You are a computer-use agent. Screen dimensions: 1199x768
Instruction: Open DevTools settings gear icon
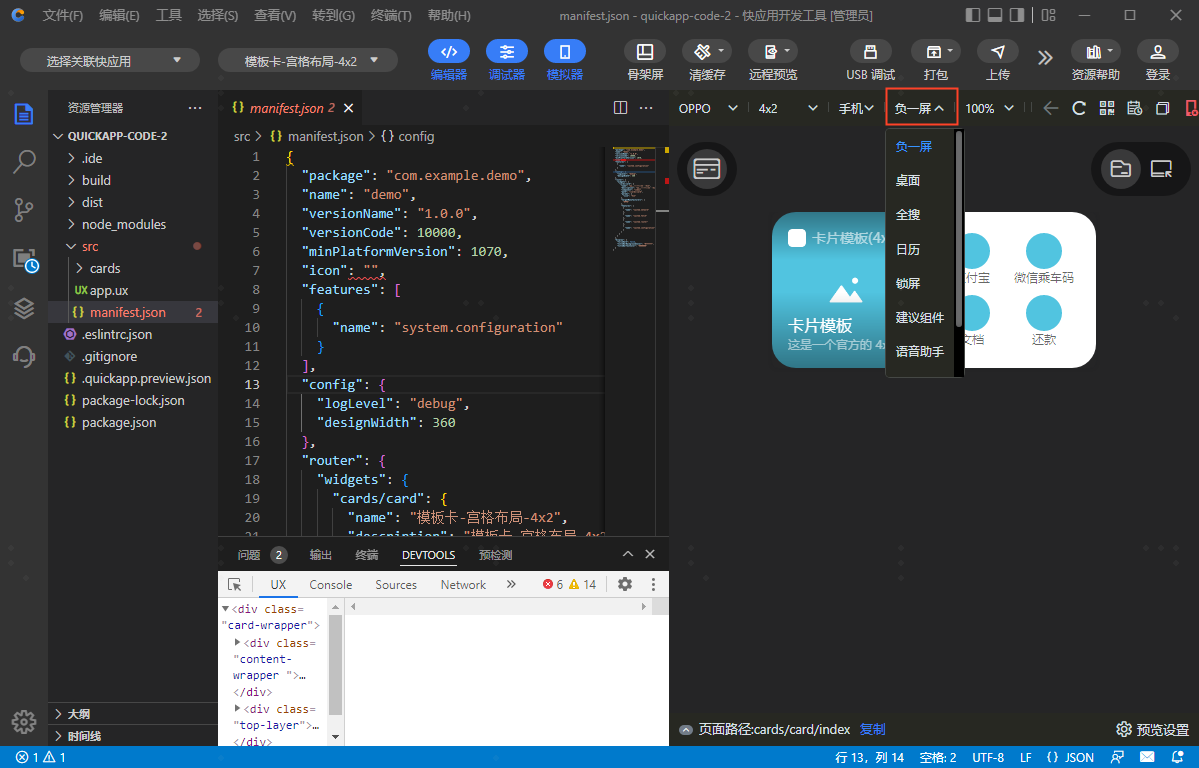(625, 585)
